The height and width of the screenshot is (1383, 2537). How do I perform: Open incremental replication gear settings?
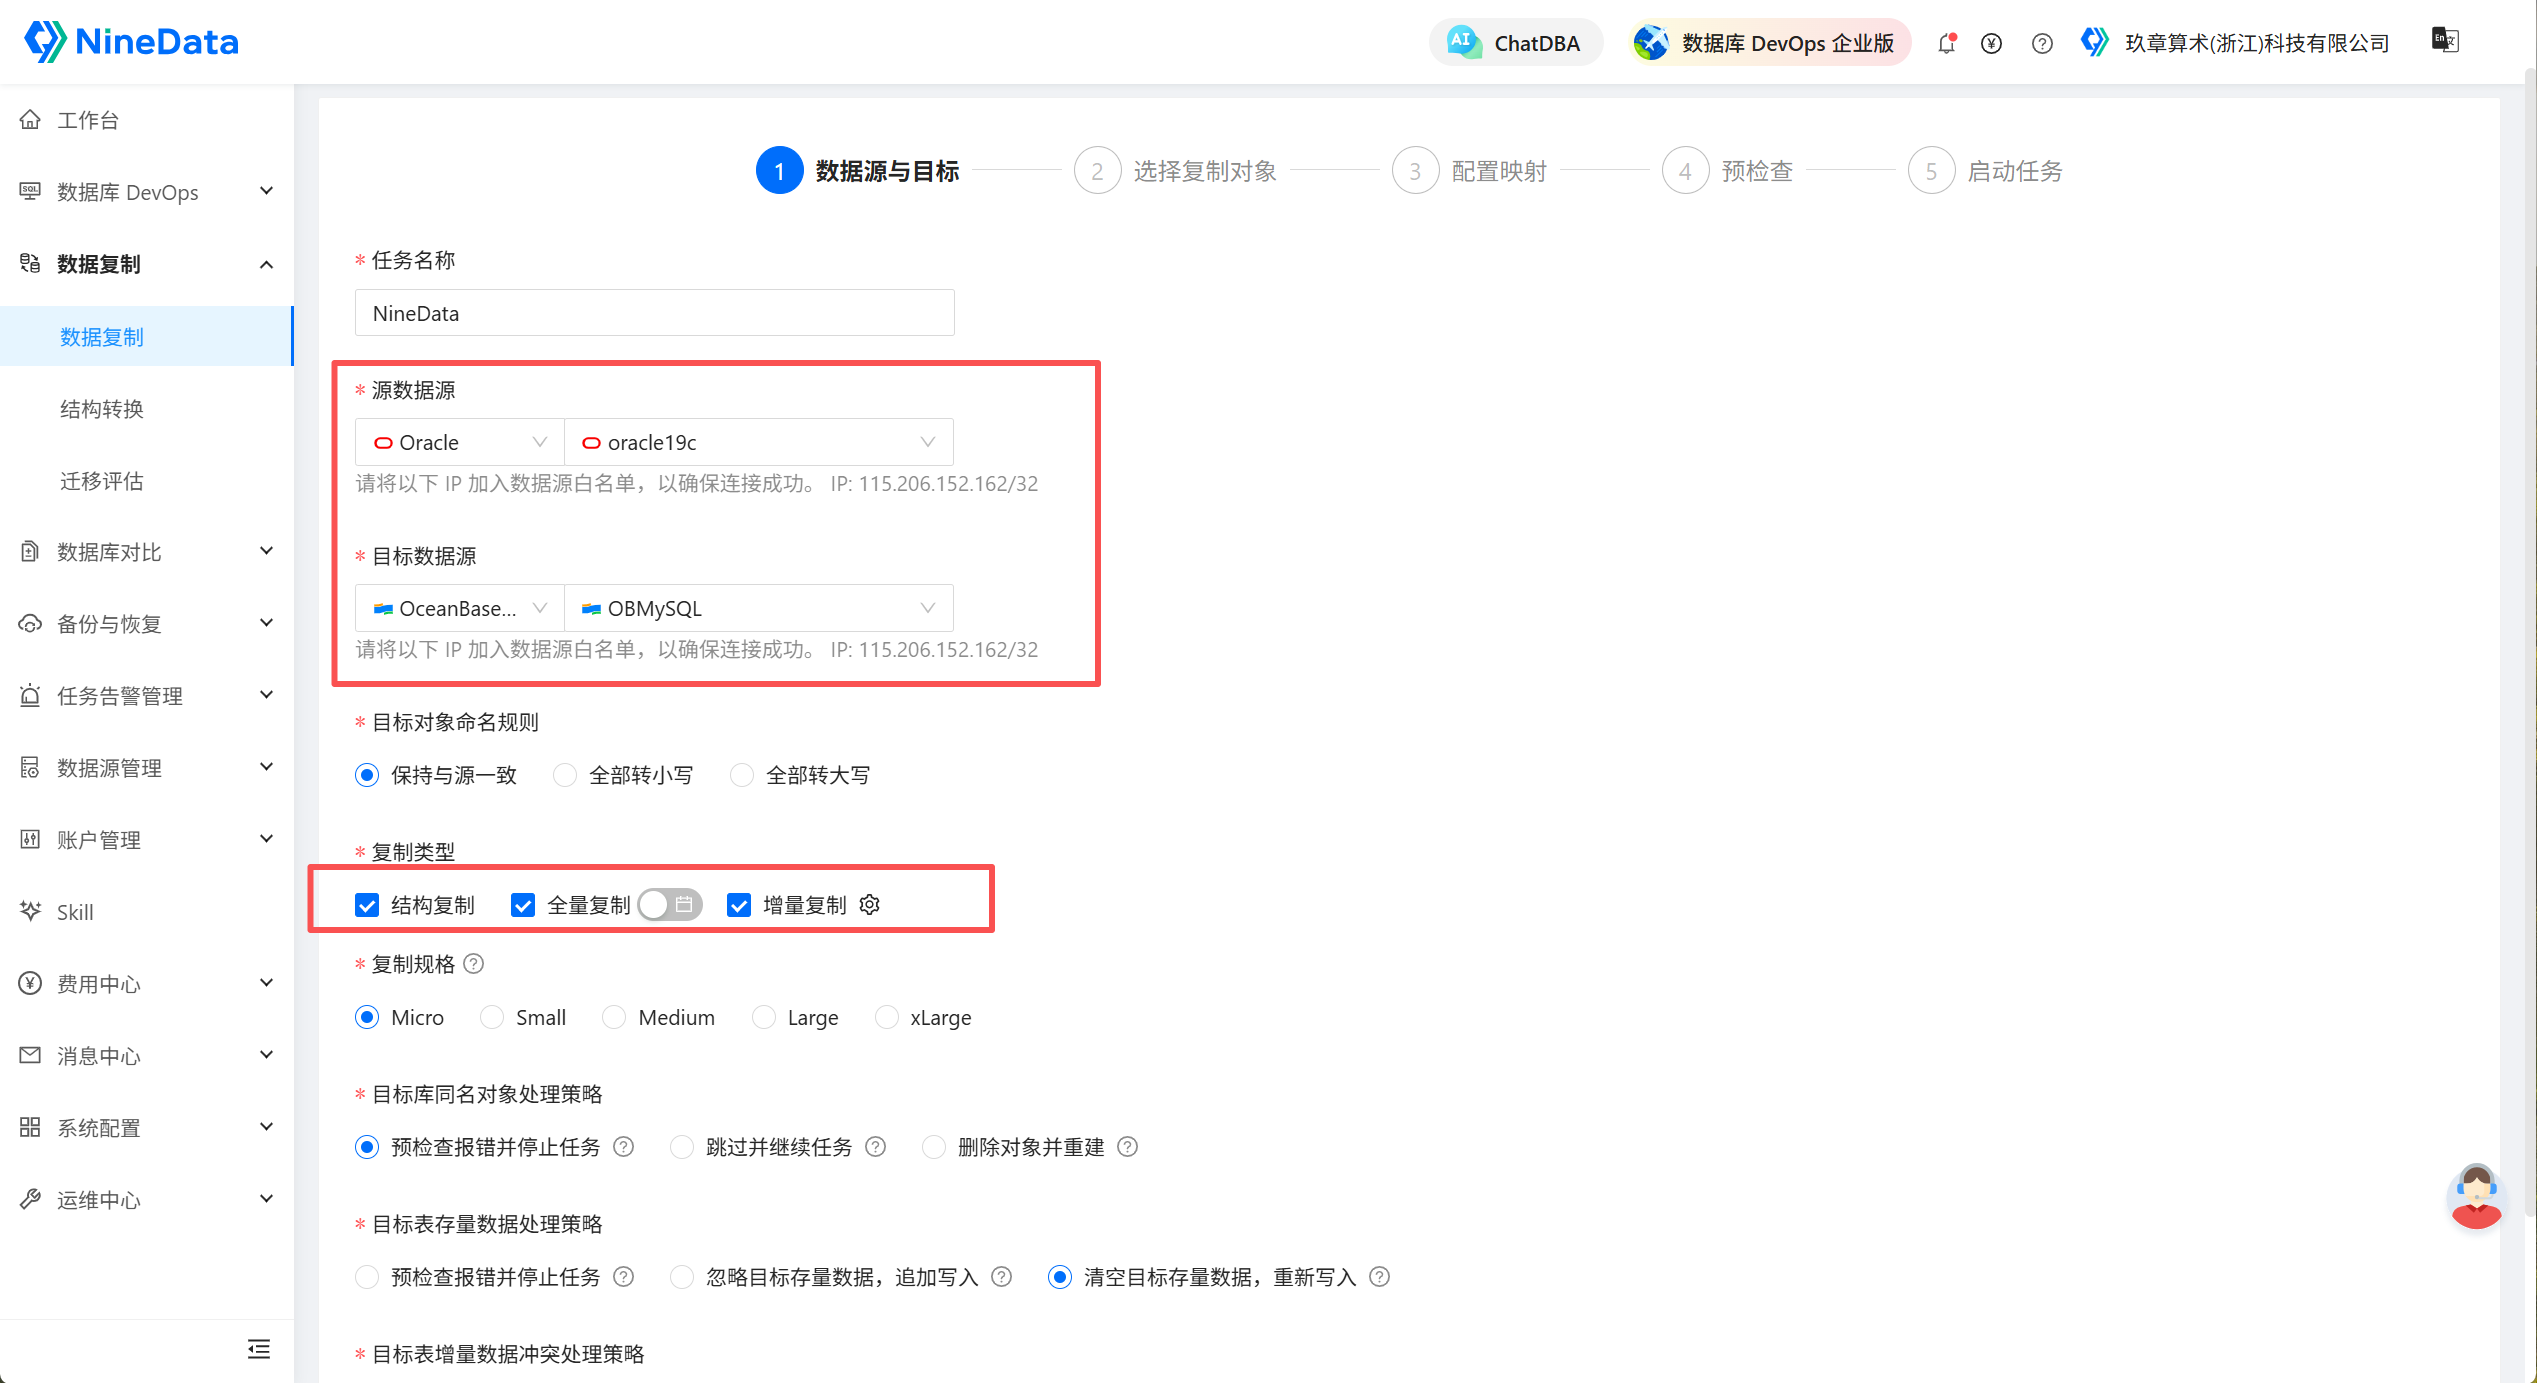[870, 904]
